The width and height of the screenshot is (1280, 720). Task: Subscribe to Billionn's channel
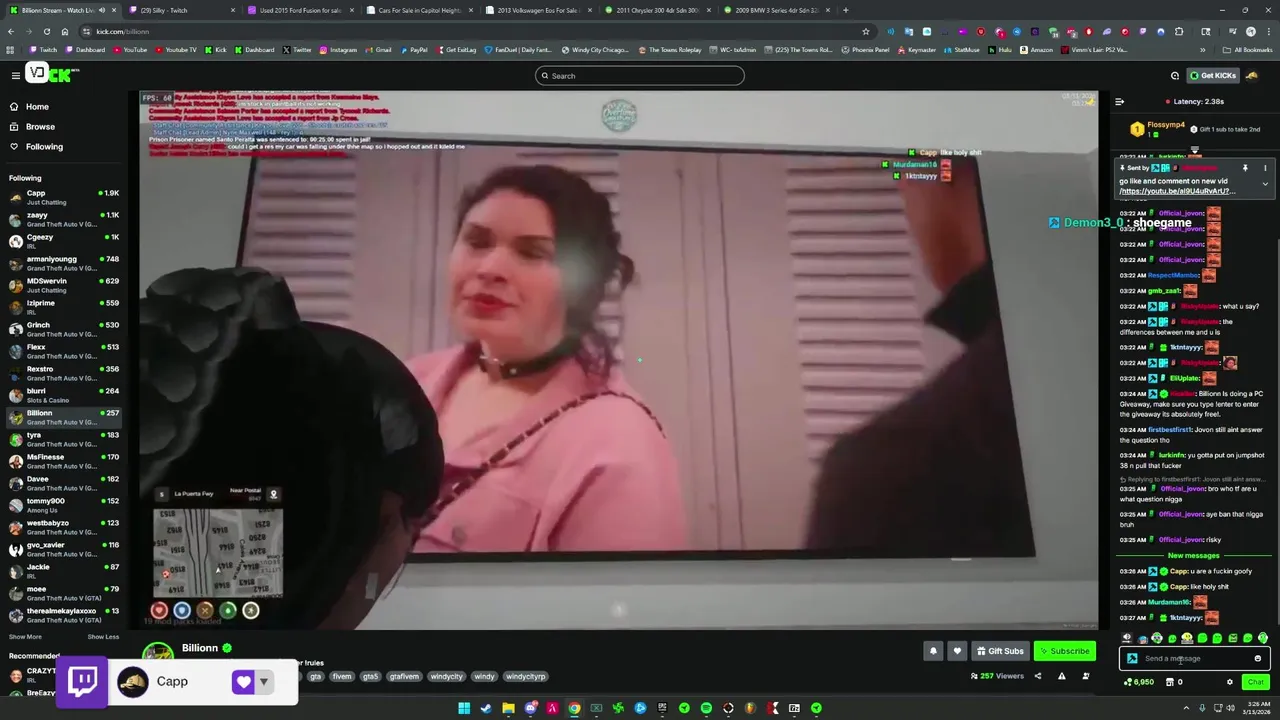[x=1064, y=651]
